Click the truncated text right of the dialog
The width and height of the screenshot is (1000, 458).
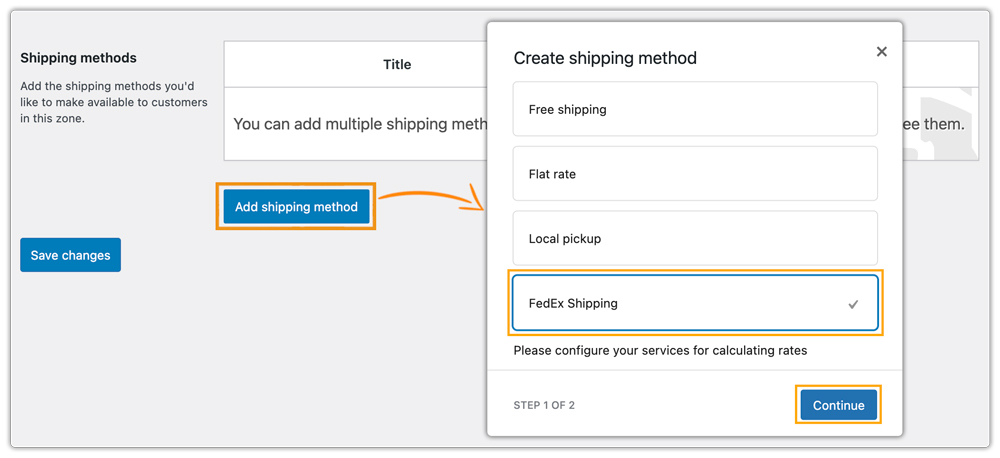(x=934, y=124)
